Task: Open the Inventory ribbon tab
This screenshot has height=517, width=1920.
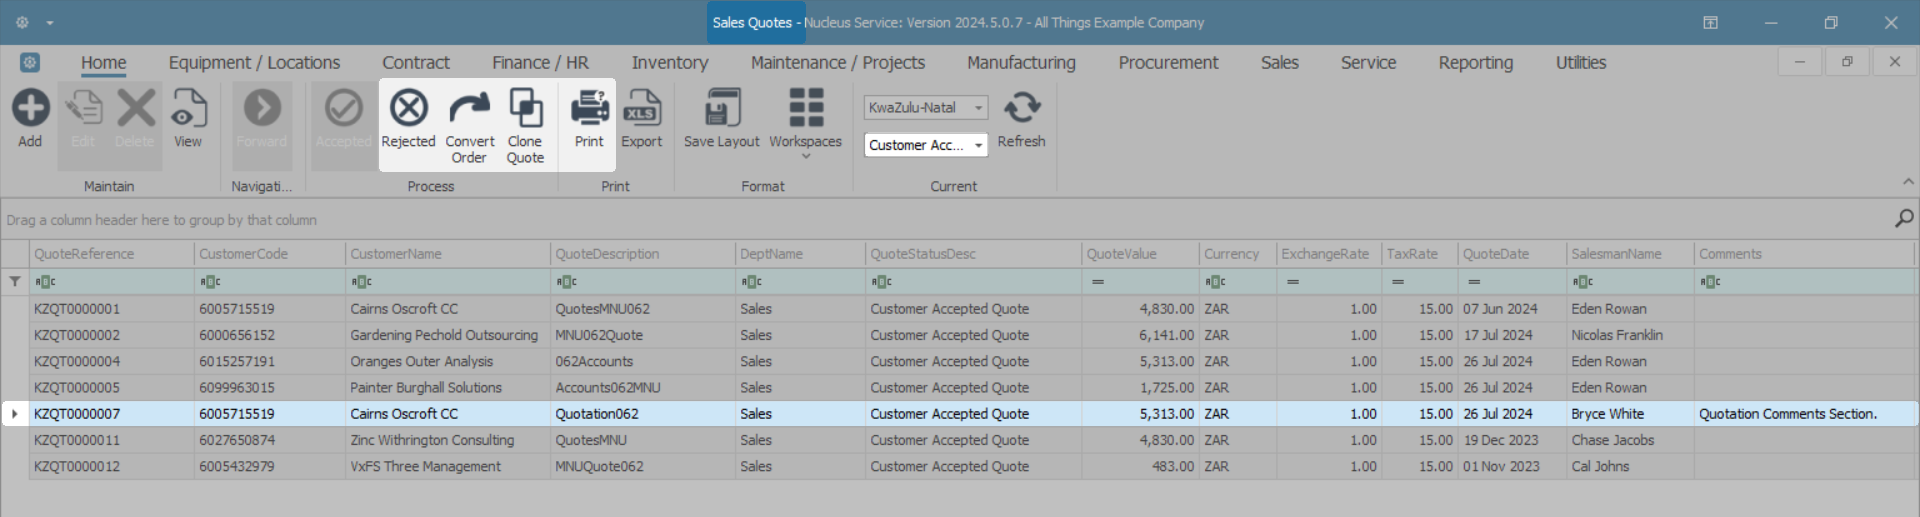Action: point(669,63)
